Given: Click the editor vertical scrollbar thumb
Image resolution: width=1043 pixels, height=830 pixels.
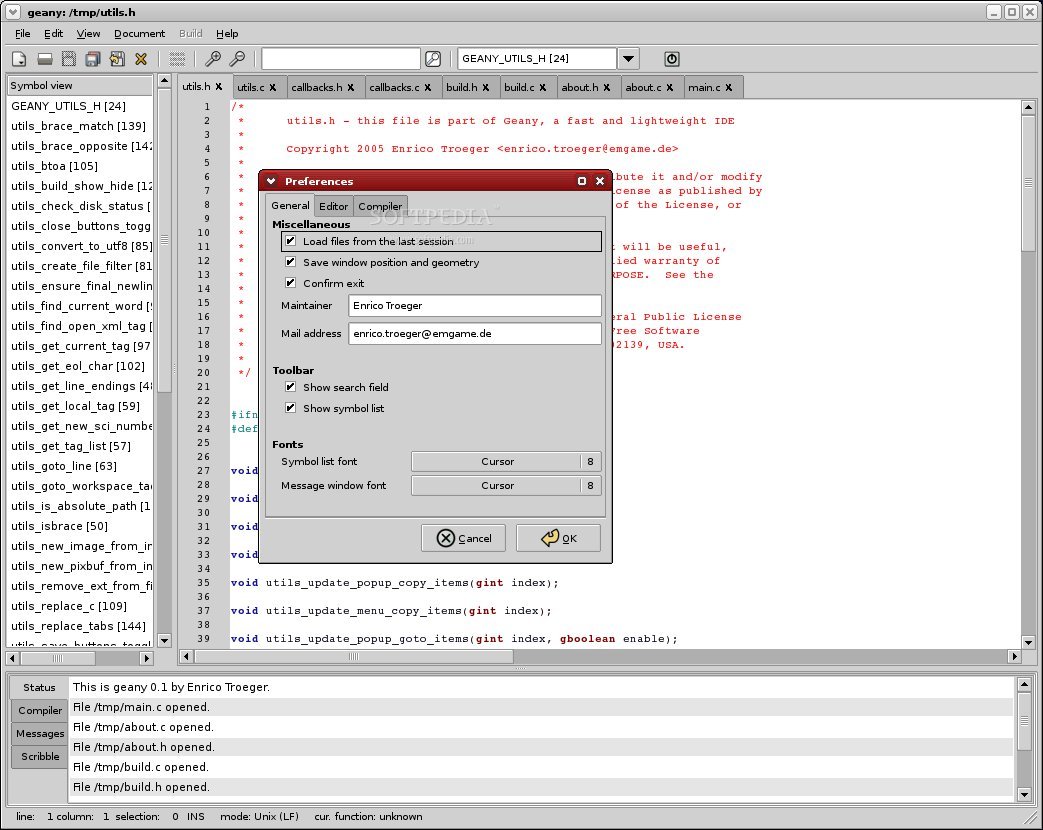Looking at the screenshot, I should [1028, 183].
